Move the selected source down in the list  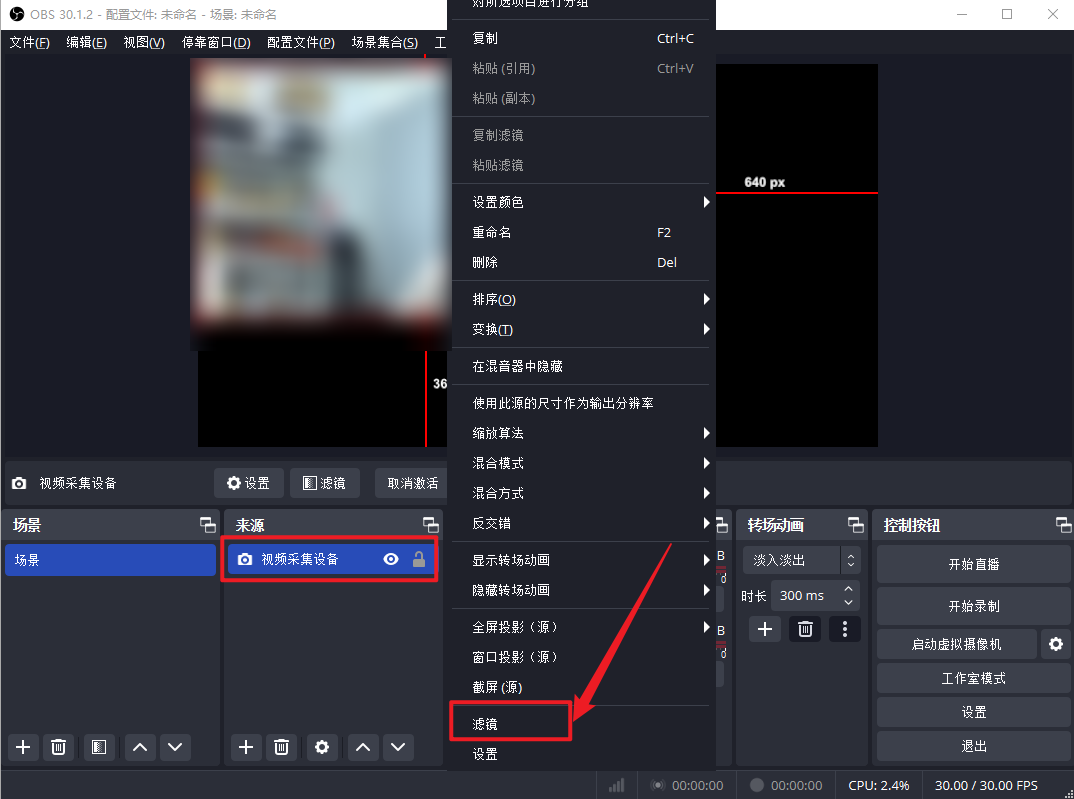(x=399, y=746)
